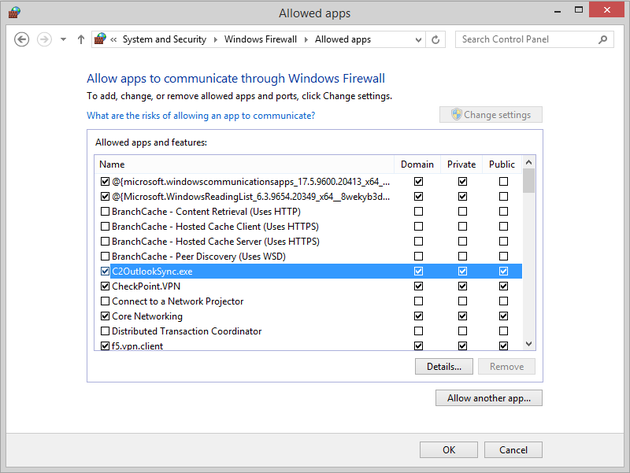Select microsoft.windowscommunicationsapps entry text
Screen dimensions: 630x473
[251, 182]
